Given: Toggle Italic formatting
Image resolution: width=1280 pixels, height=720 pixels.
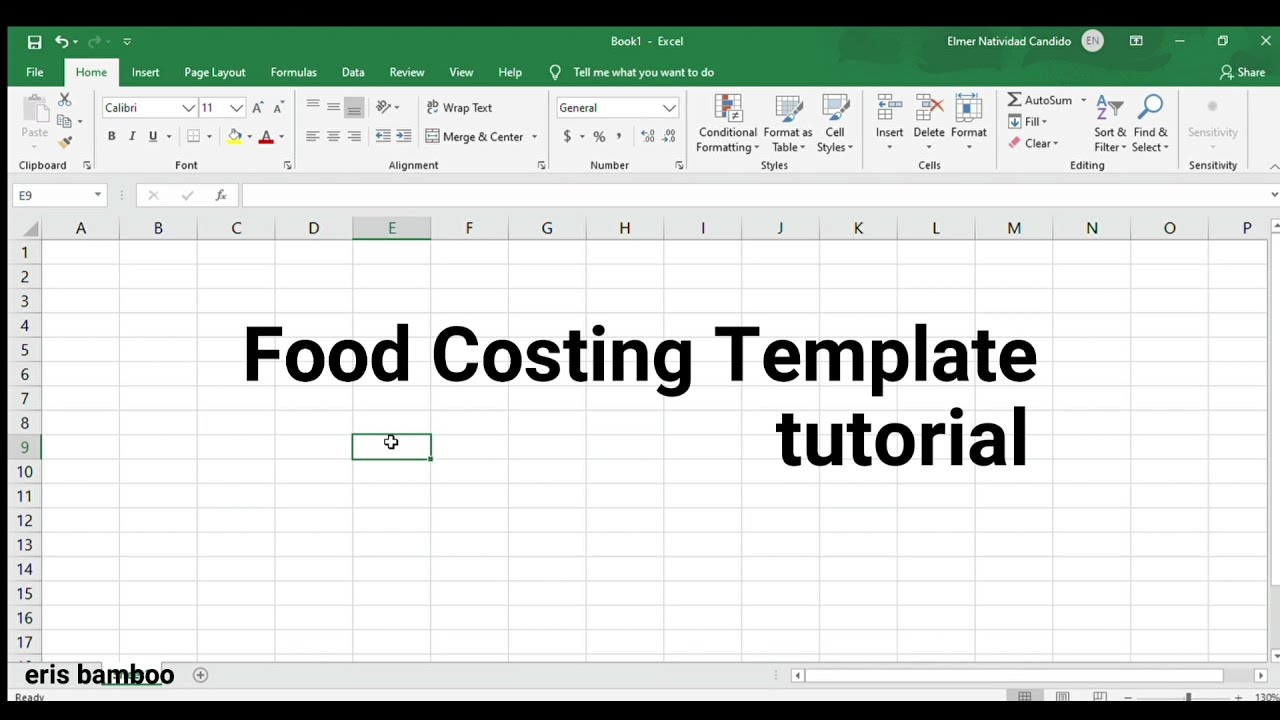Looking at the screenshot, I should point(132,136).
